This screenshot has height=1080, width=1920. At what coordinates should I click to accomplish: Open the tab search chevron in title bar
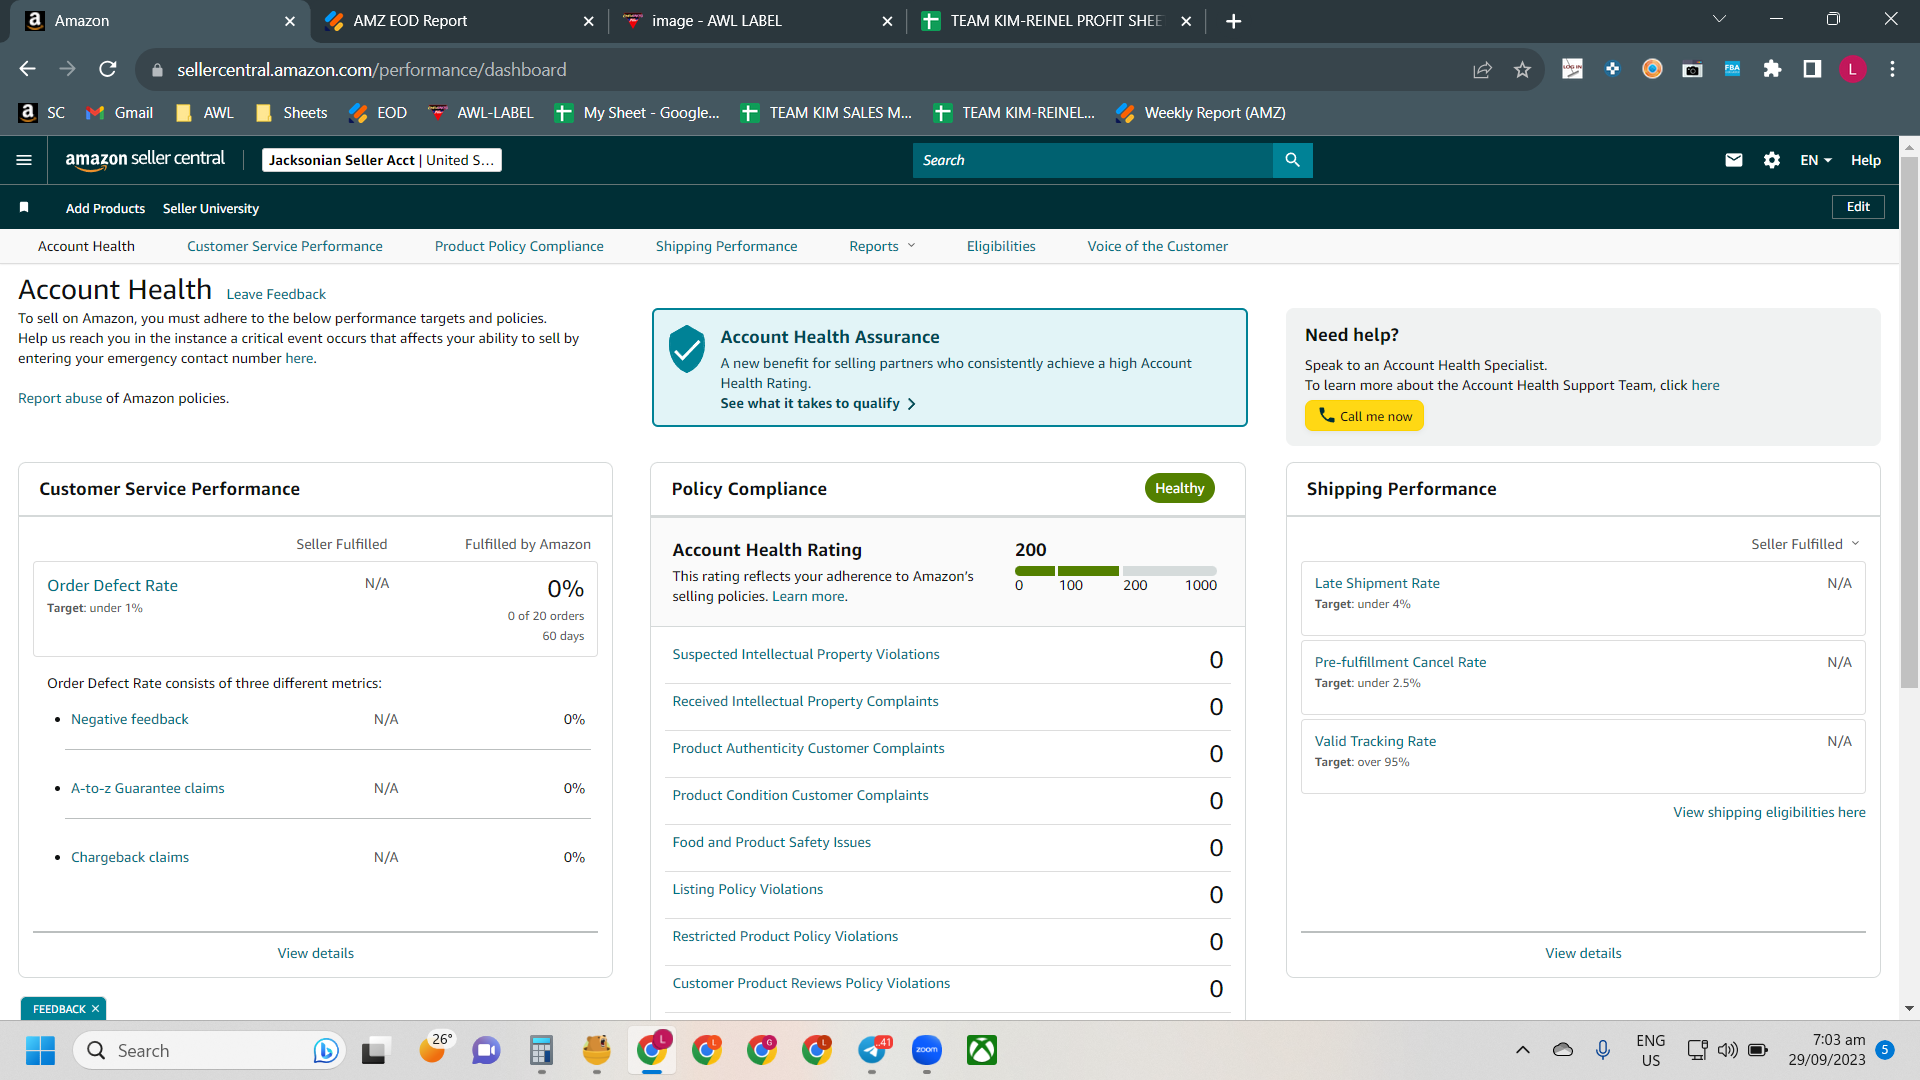coord(1719,19)
